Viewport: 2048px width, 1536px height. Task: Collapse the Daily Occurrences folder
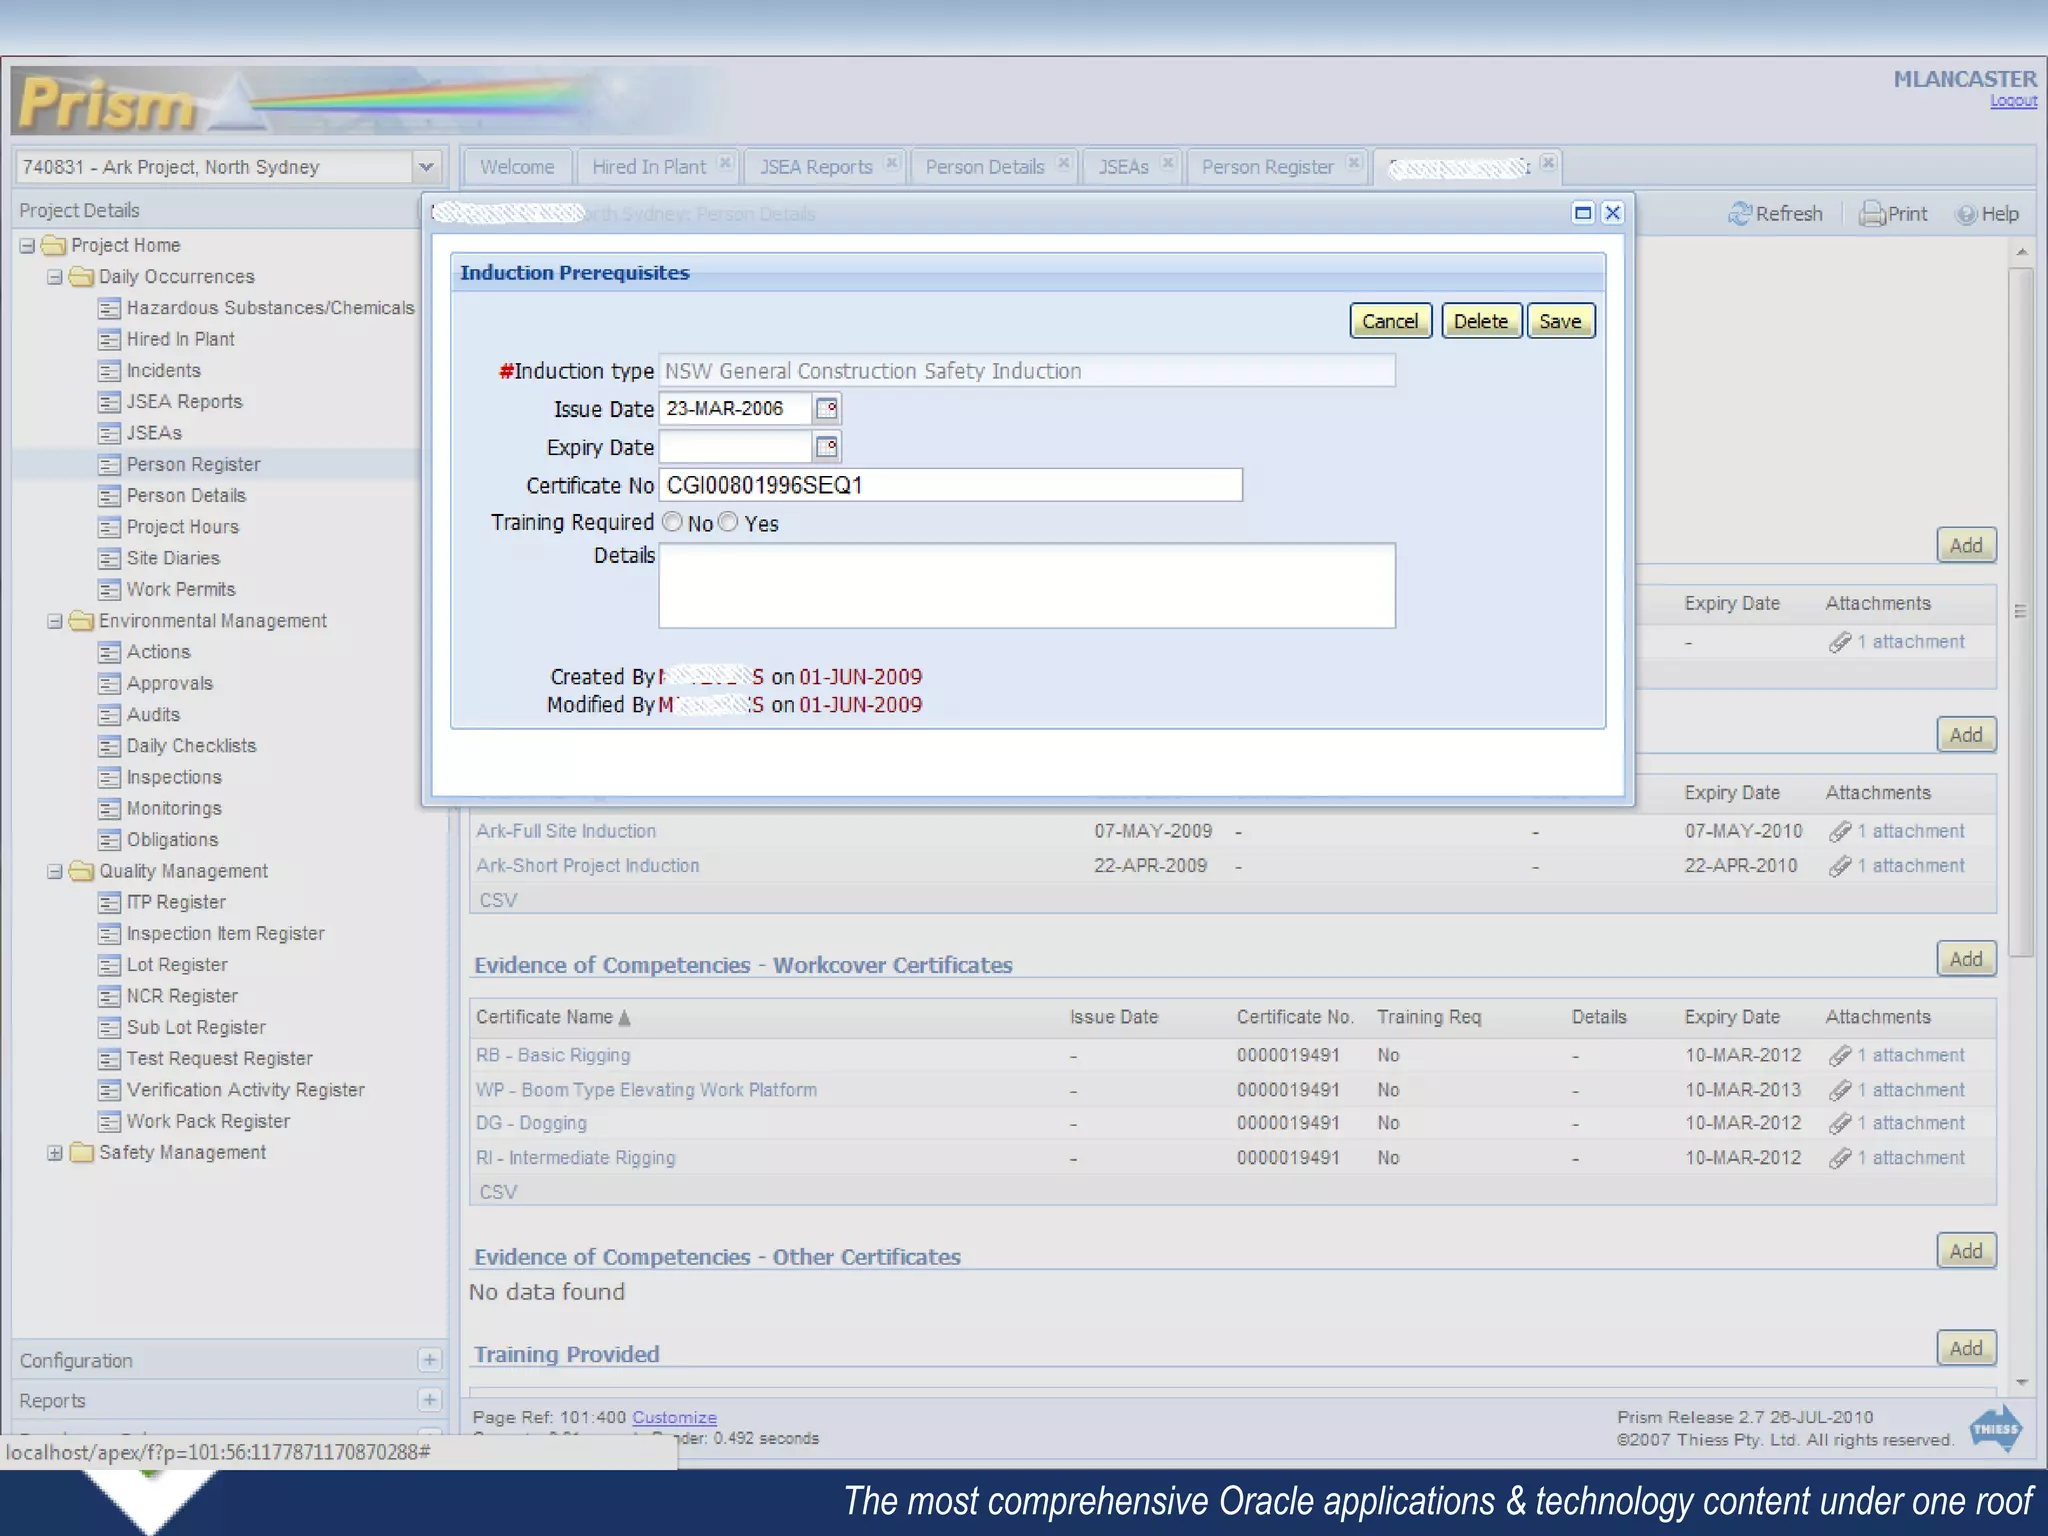[x=56, y=277]
